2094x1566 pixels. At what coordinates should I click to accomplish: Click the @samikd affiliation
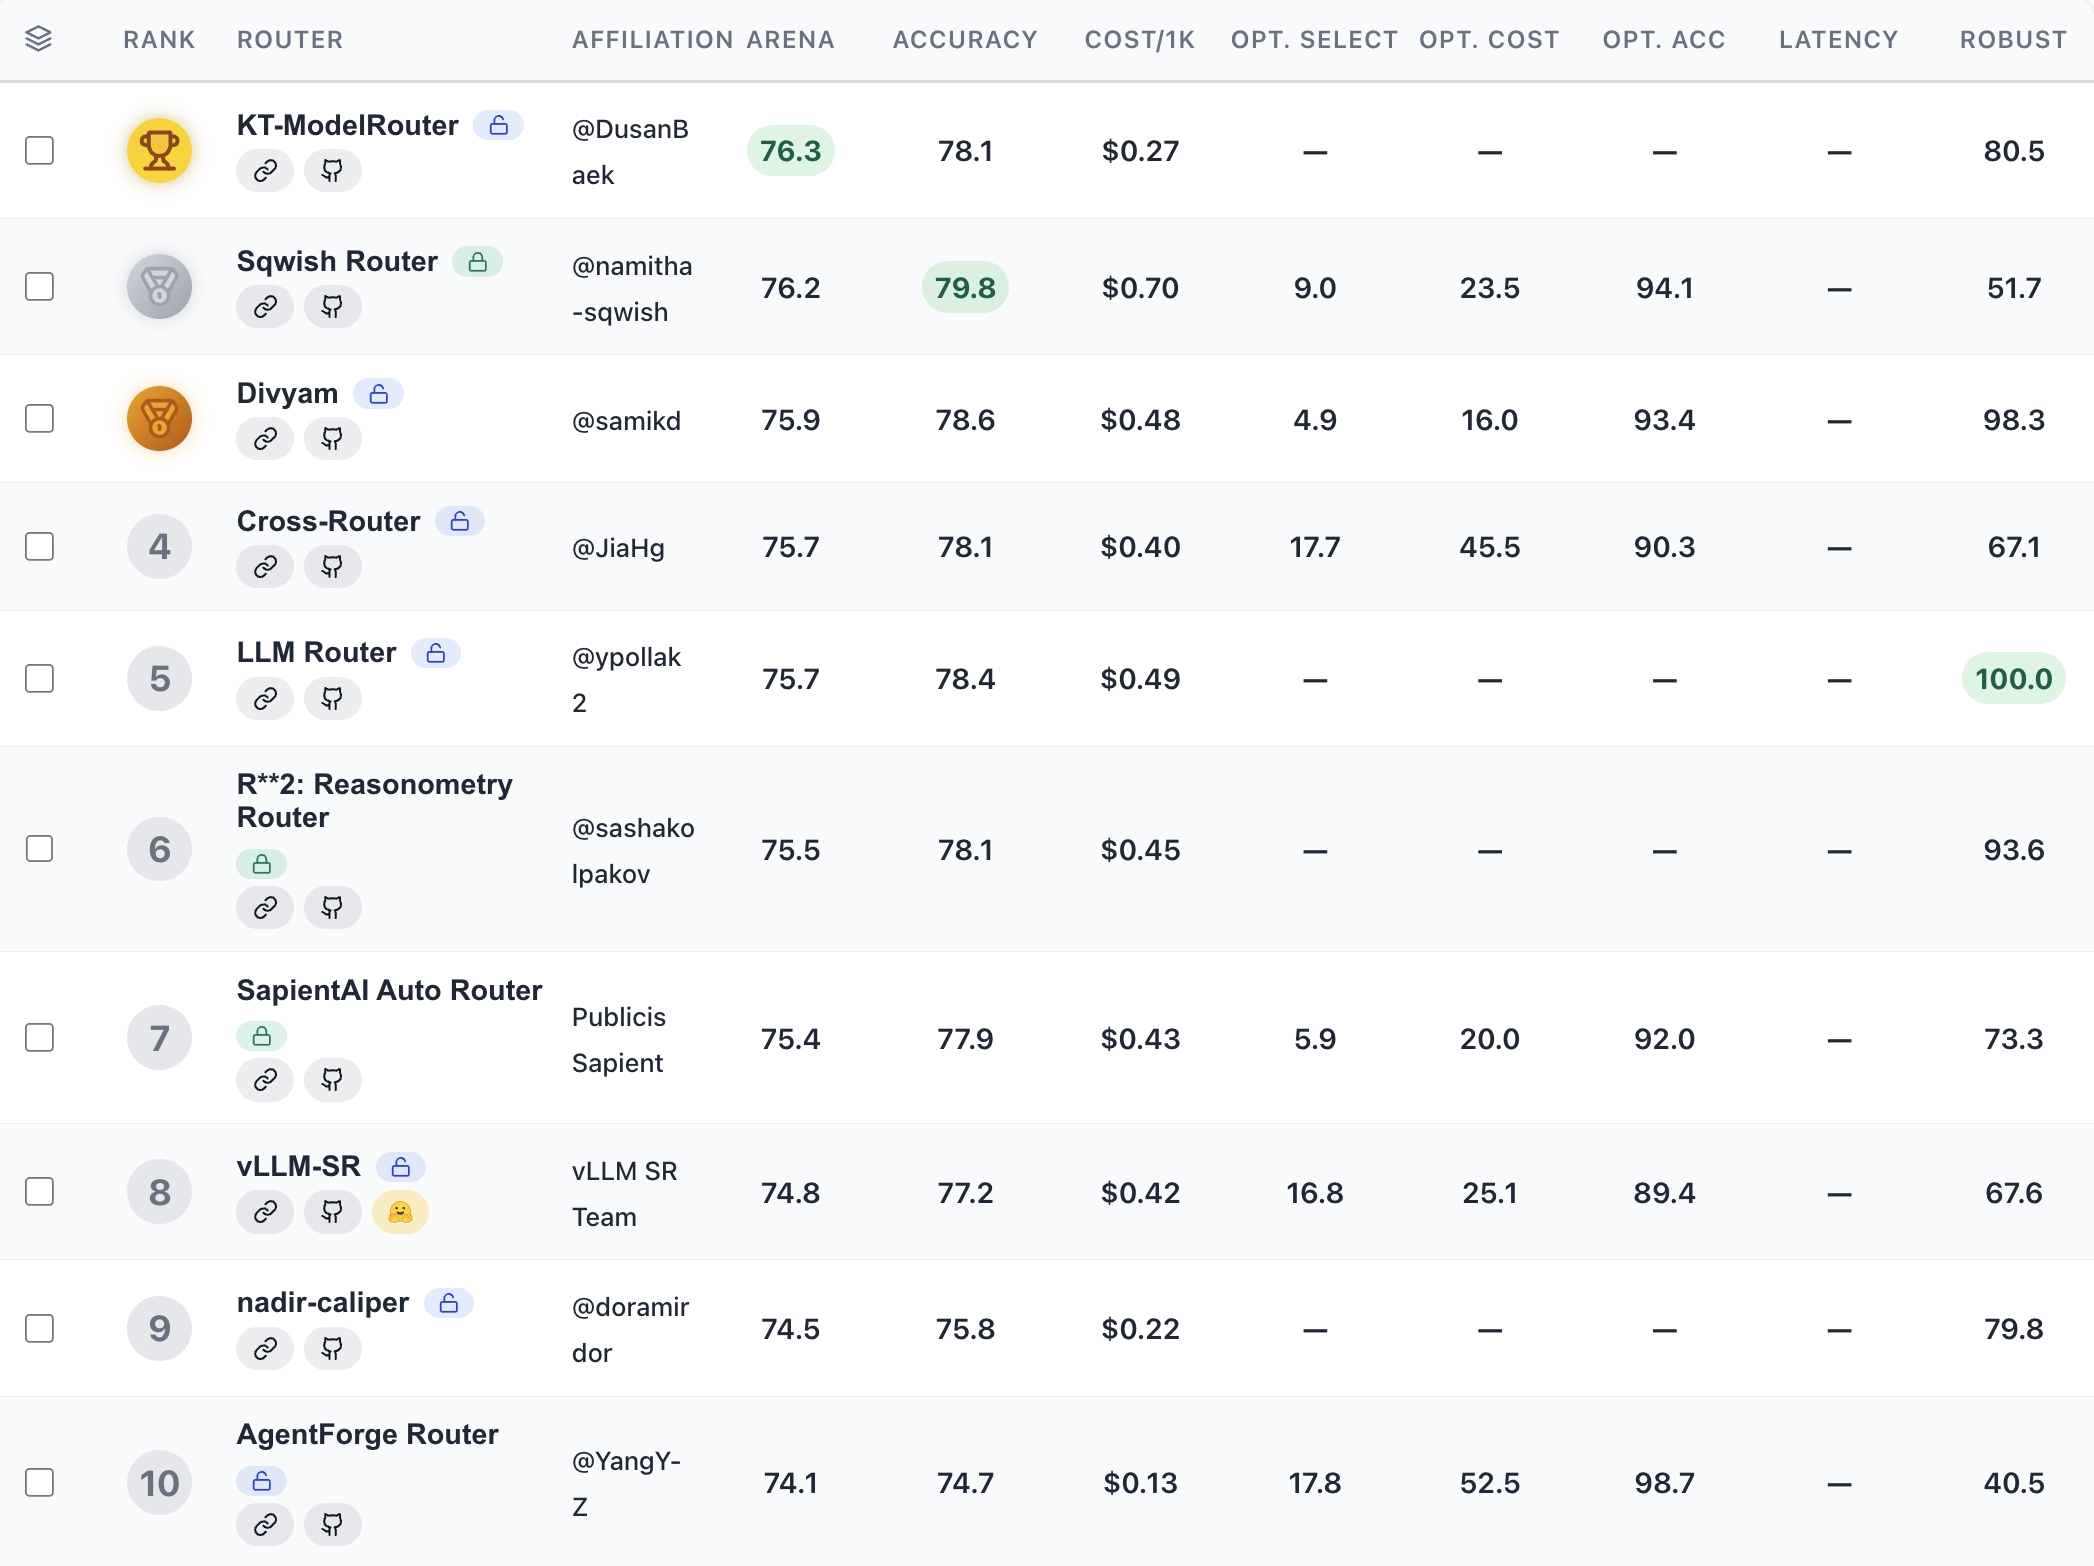[626, 421]
